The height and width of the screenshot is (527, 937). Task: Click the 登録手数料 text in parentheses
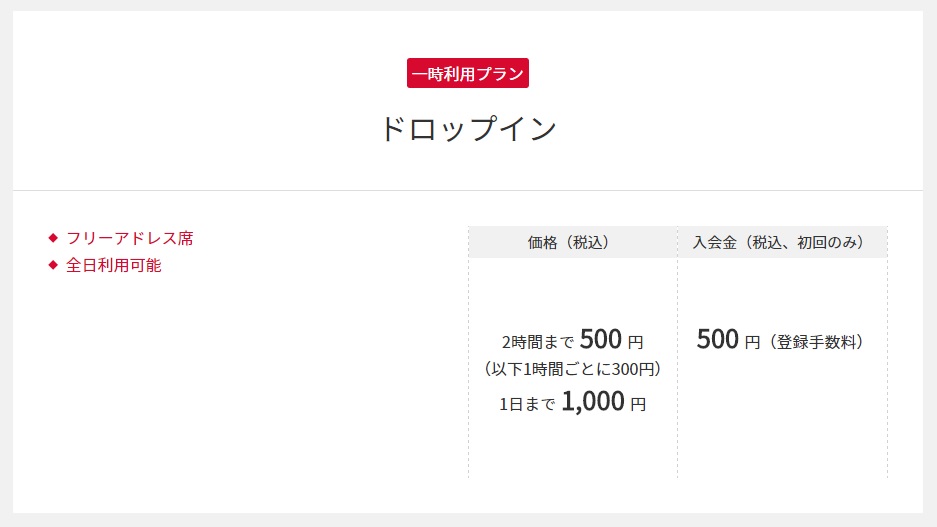click(x=817, y=342)
